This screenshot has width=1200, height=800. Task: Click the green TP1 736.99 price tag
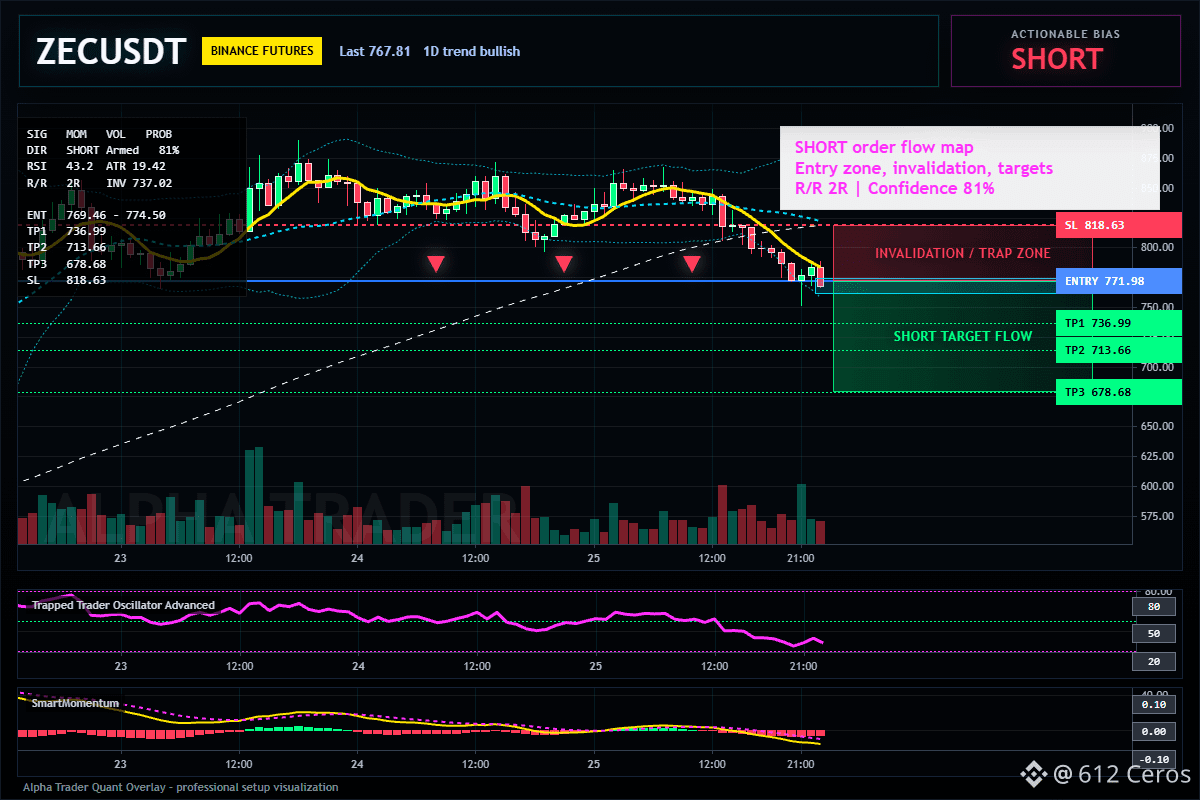pyautogui.click(x=1118, y=323)
